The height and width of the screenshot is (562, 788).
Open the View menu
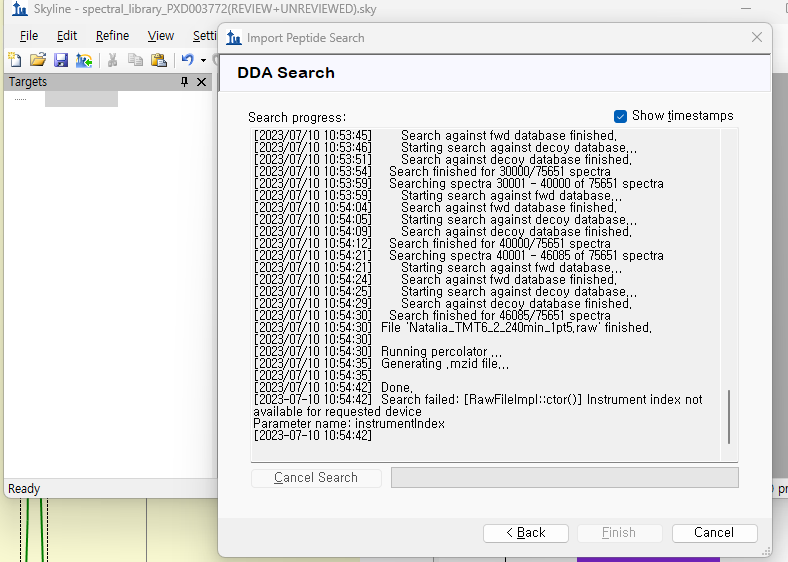[x=160, y=36]
